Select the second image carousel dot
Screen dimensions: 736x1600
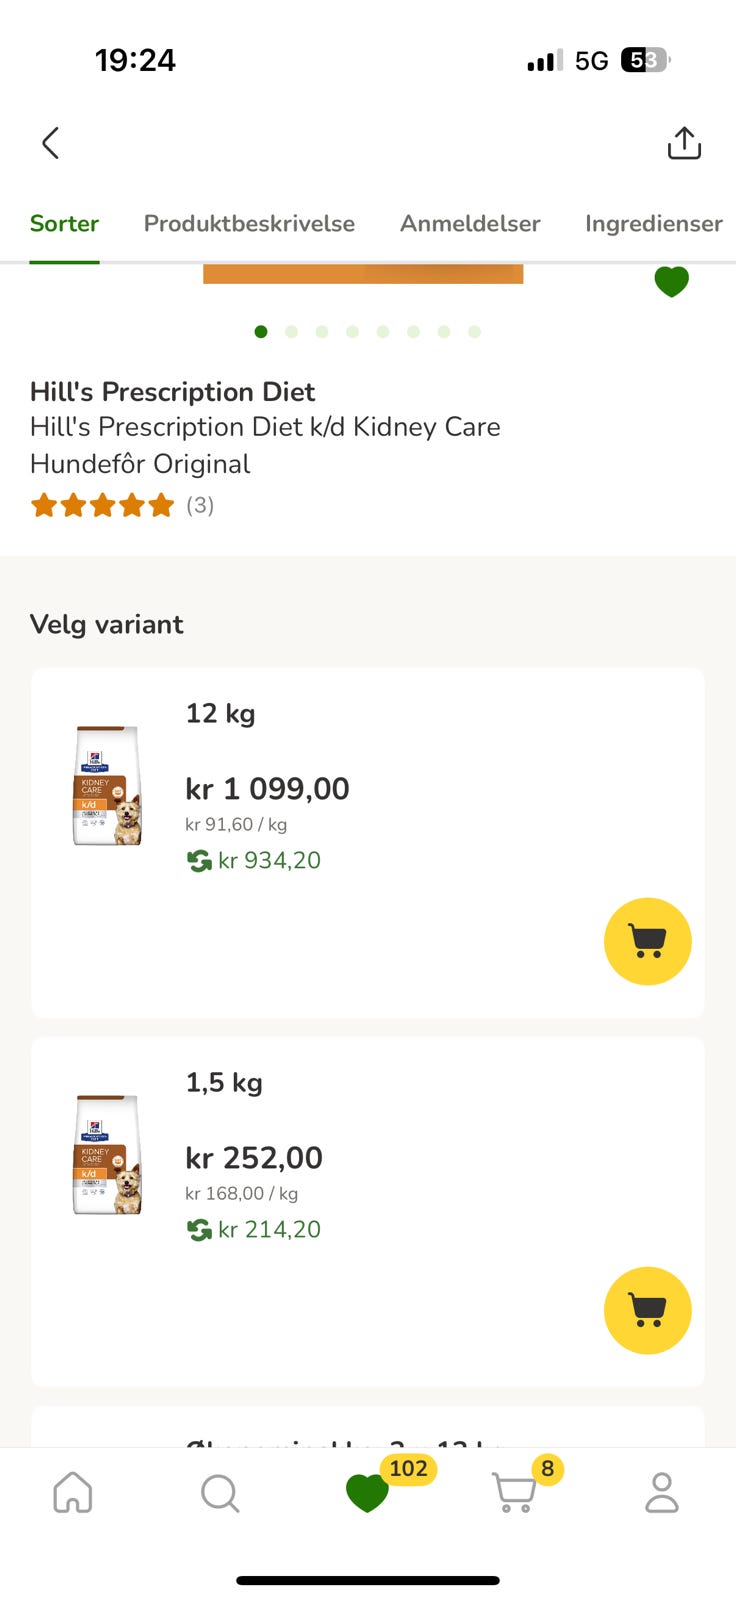click(x=291, y=332)
